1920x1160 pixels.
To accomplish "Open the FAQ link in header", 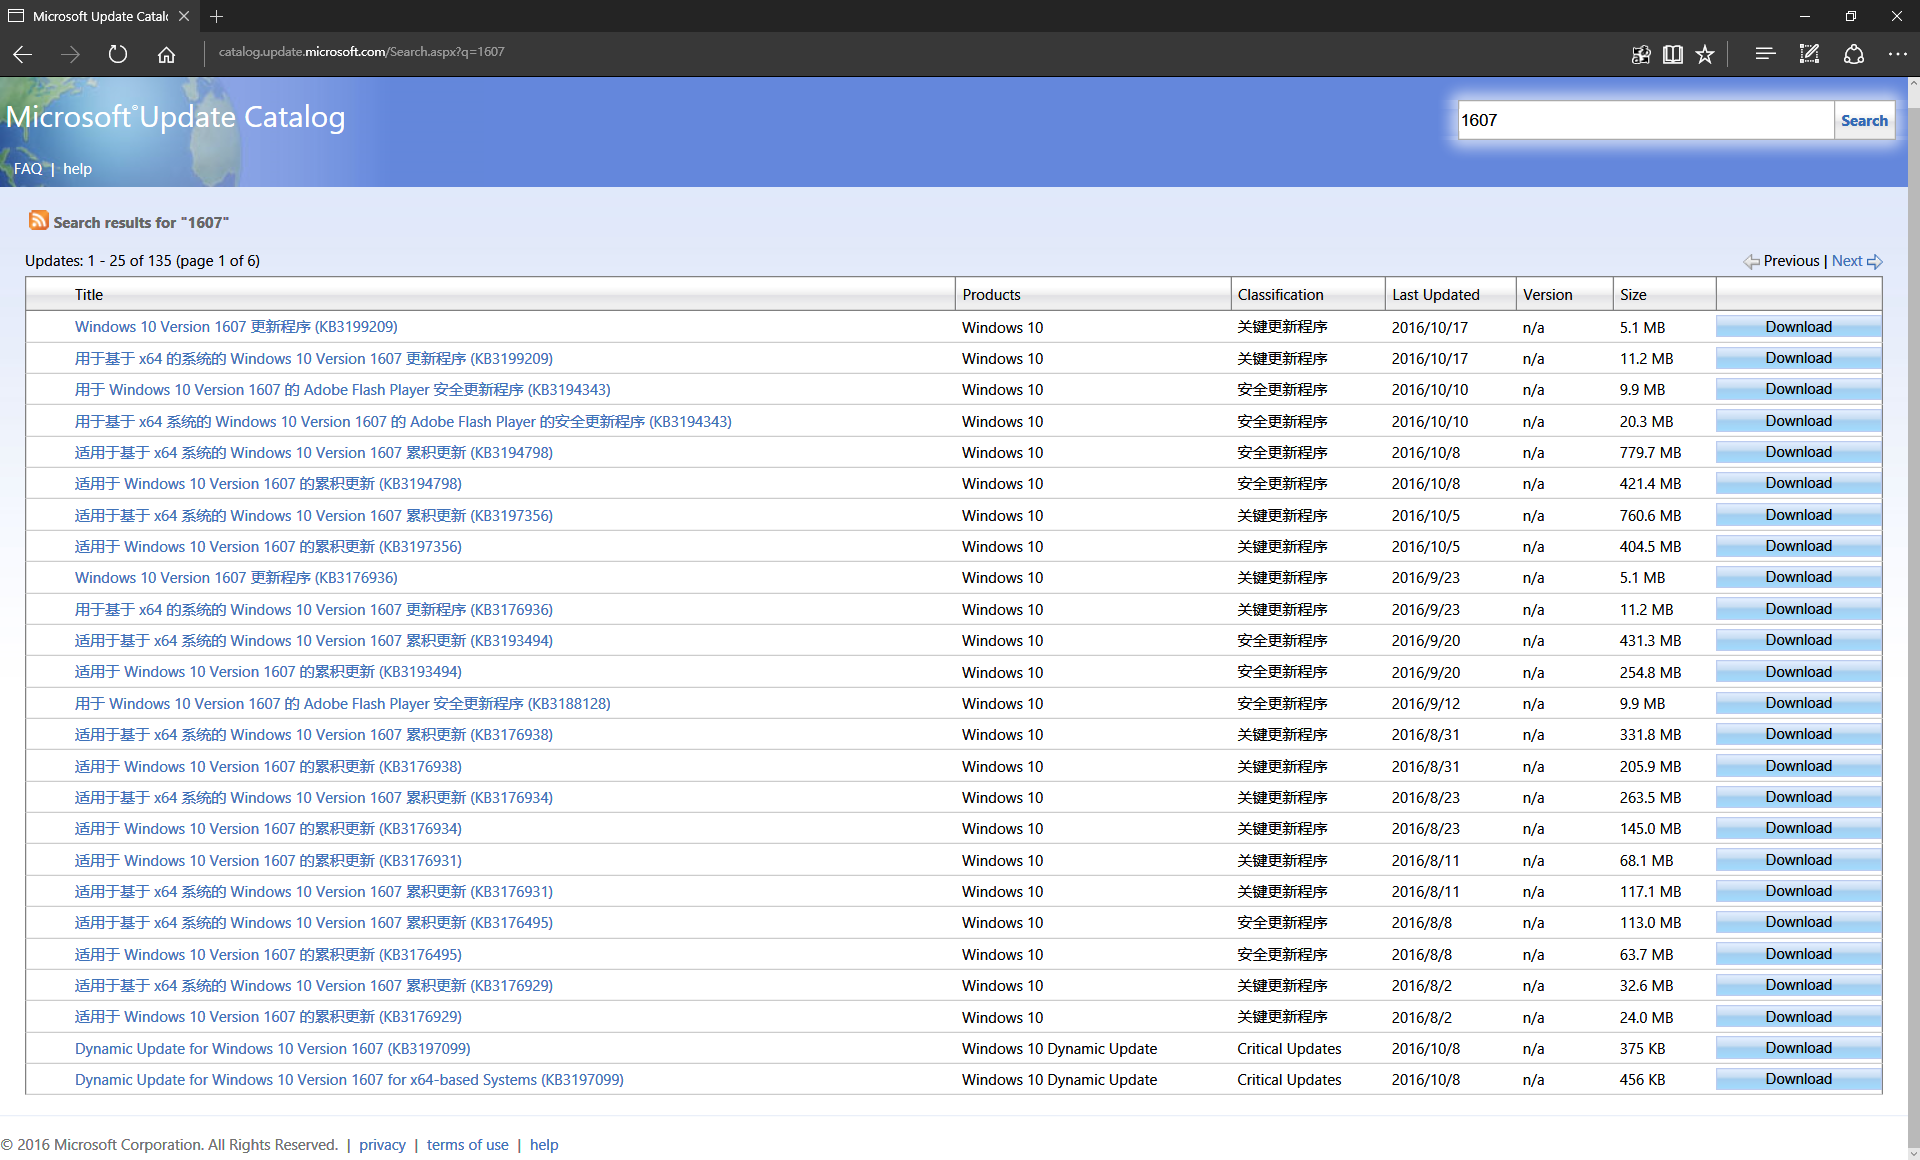I will click(x=28, y=169).
